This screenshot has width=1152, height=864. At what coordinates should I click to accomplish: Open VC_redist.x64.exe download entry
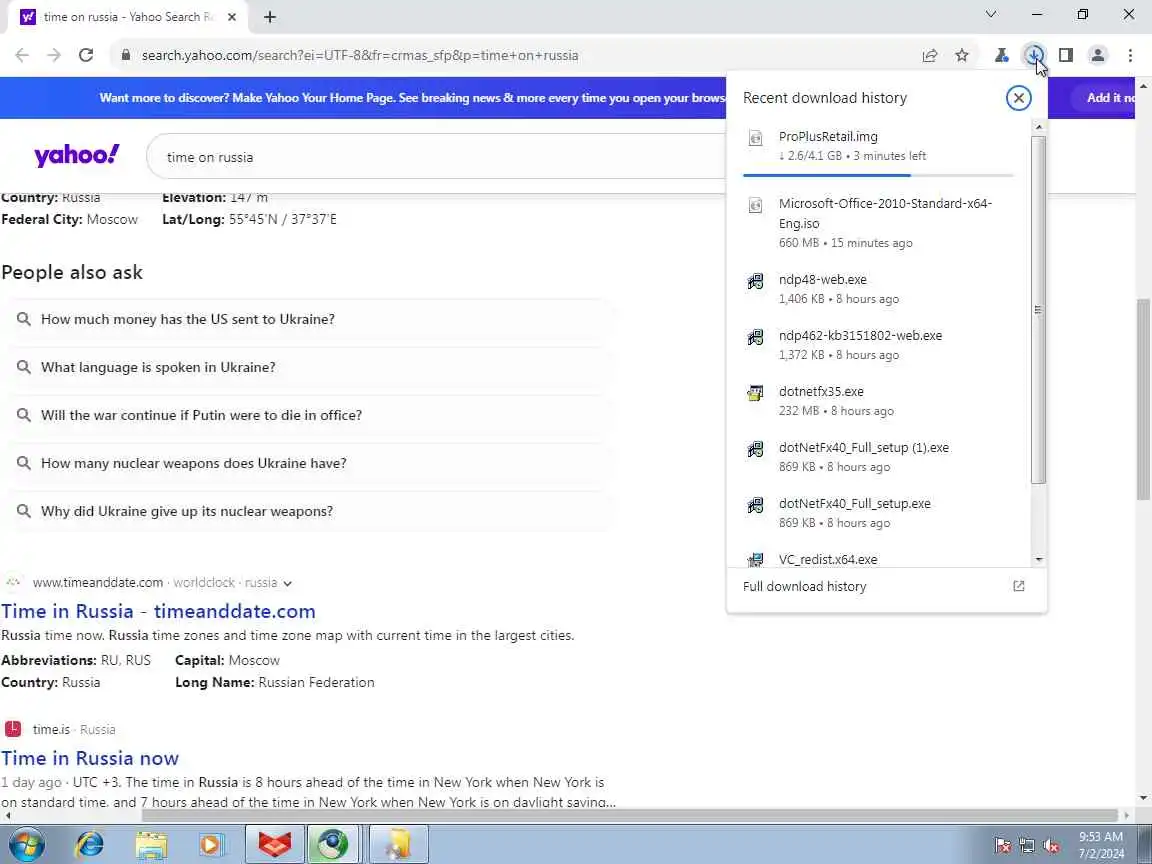pos(879,559)
